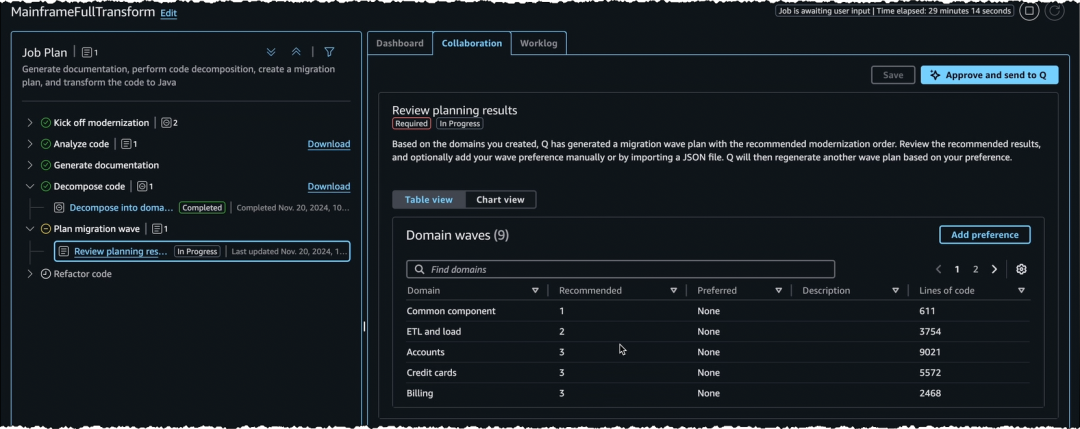This screenshot has width=1080, height=429.
Task: Click the Job Plan notes count icon
Action: tap(87, 52)
